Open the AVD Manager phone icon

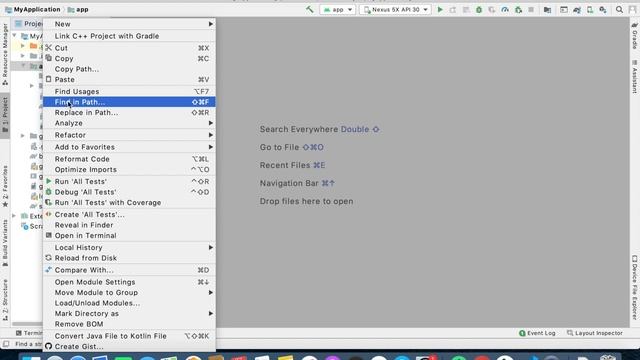(x=590, y=9)
